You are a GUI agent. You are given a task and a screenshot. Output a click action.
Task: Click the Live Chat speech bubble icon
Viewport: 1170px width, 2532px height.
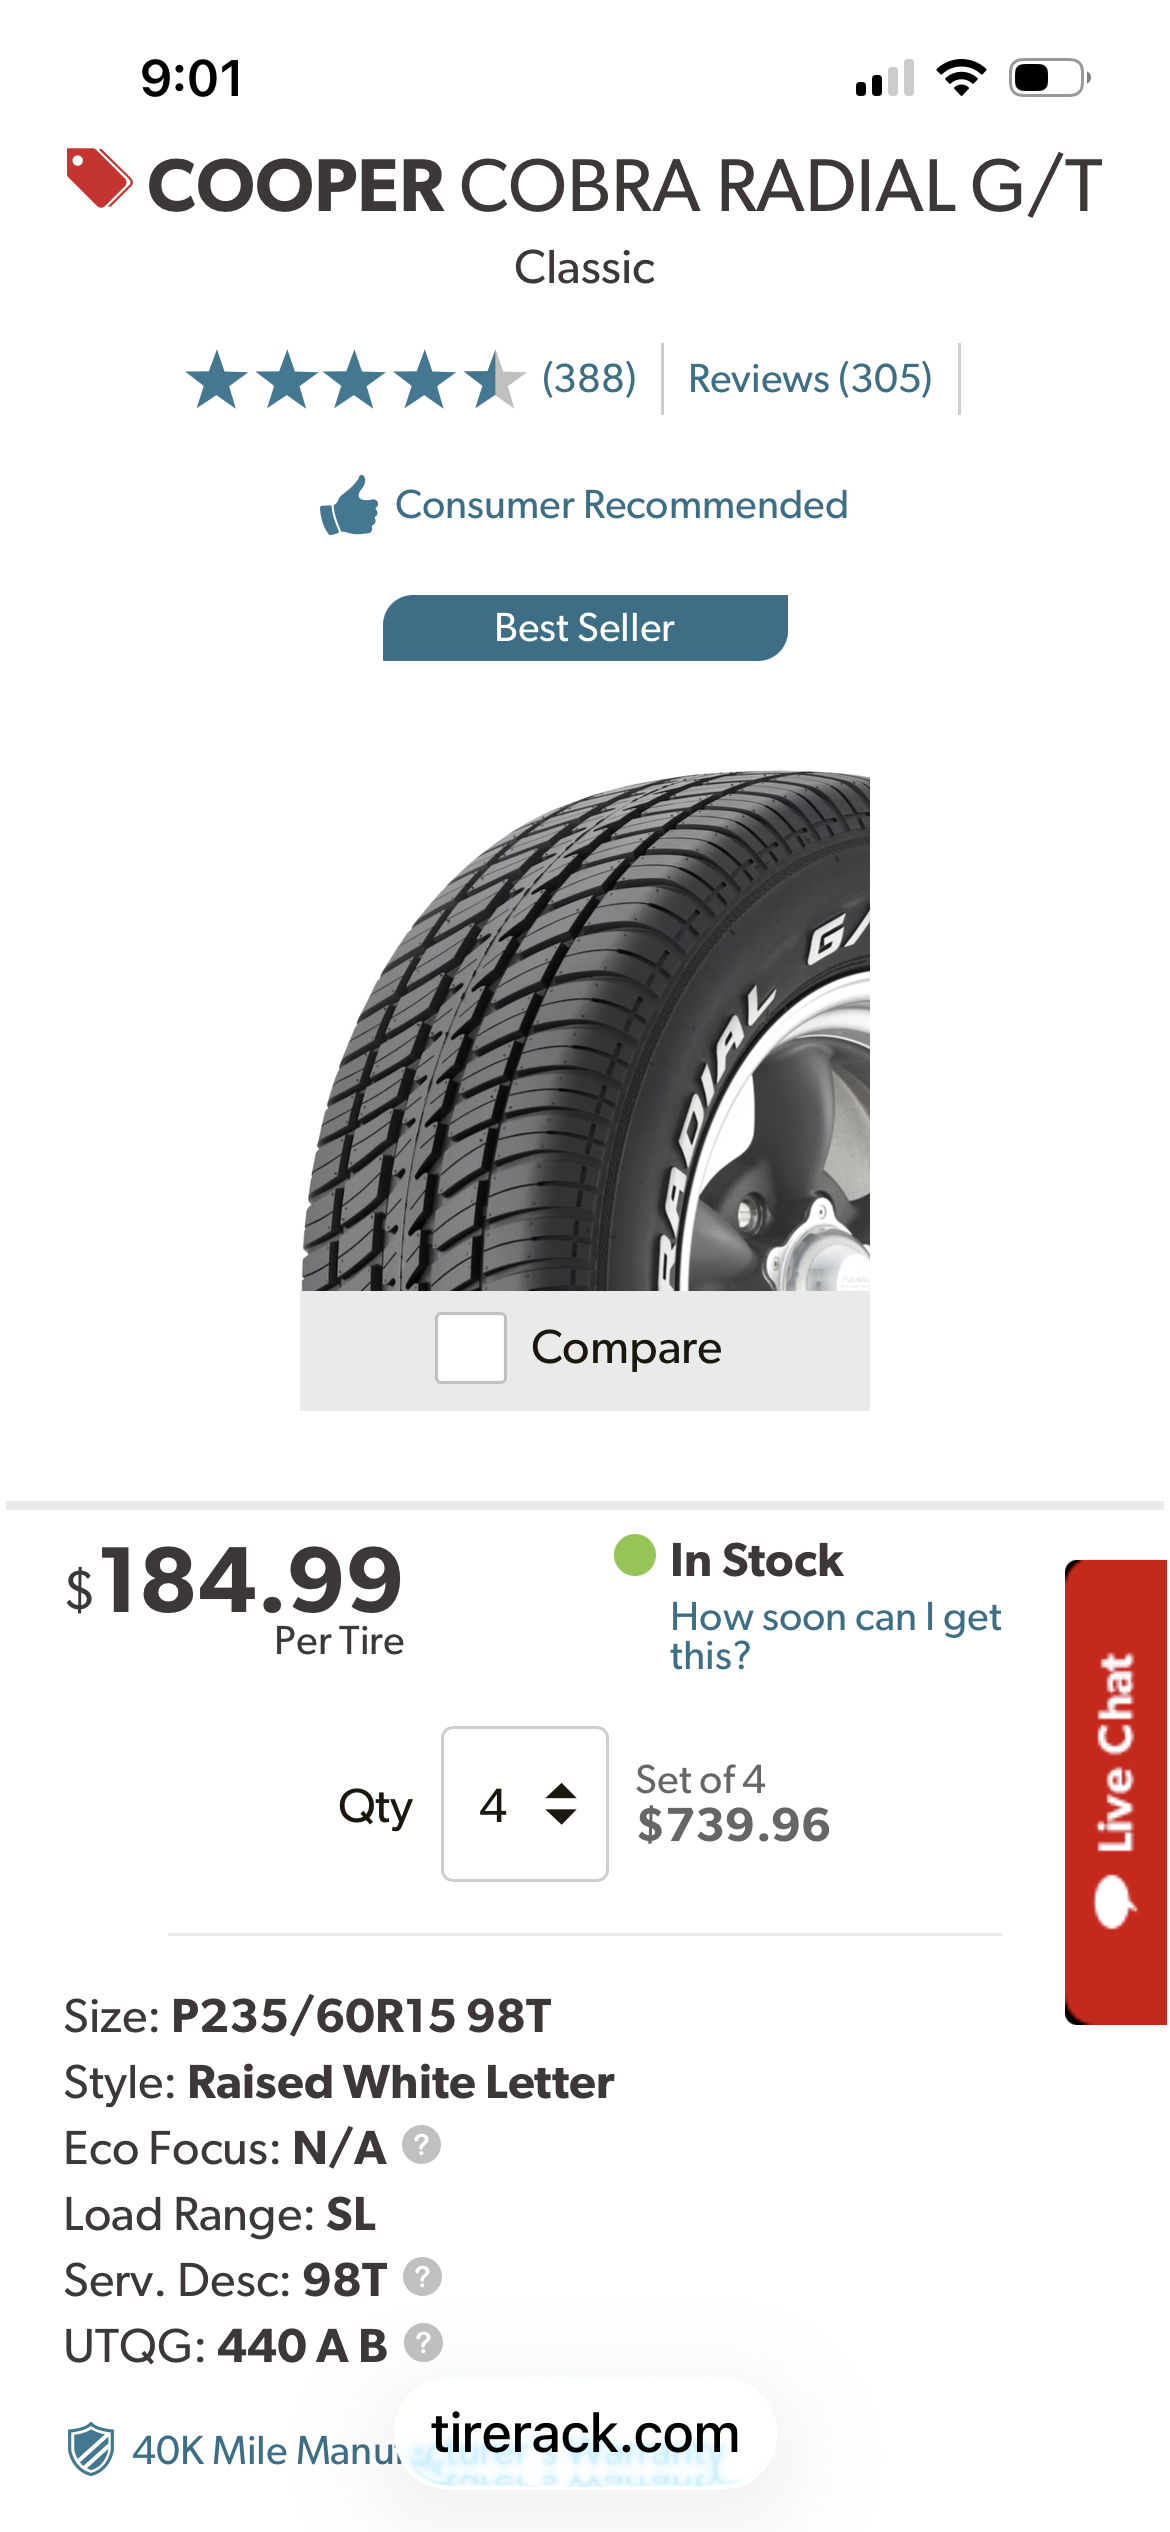pyautogui.click(x=1114, y=1900)
